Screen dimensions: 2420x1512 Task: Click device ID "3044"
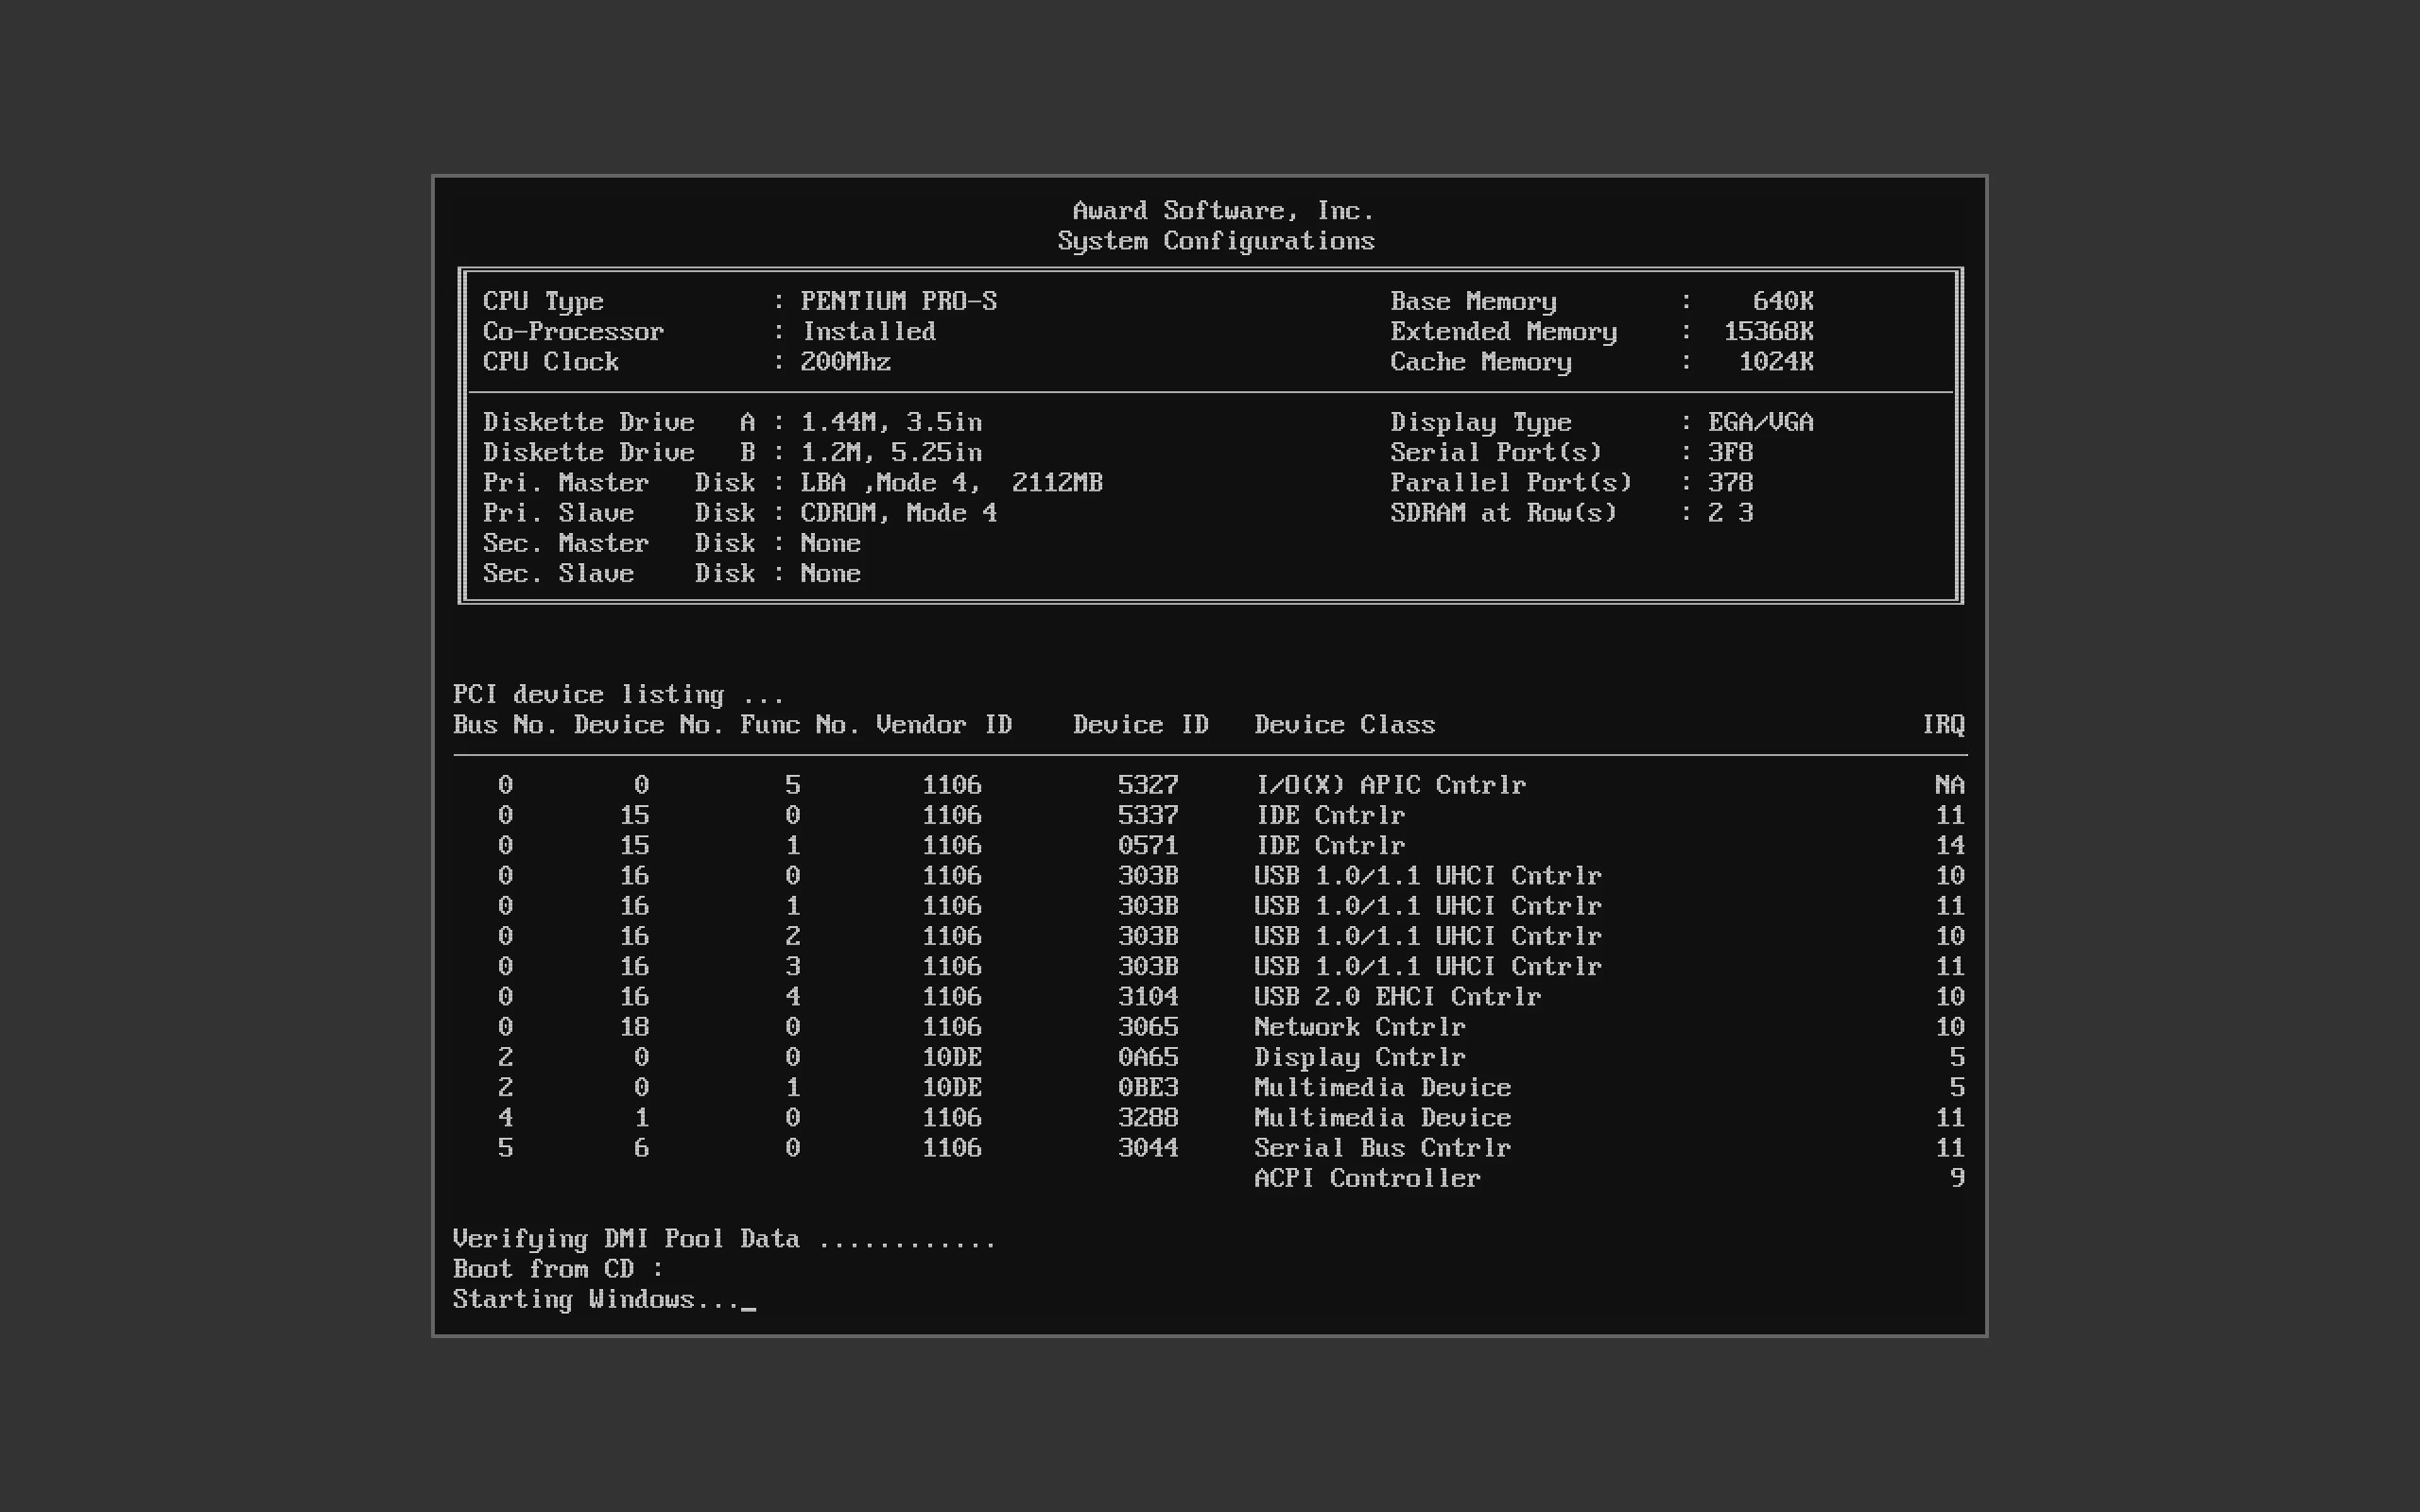coord(1148,1148)
